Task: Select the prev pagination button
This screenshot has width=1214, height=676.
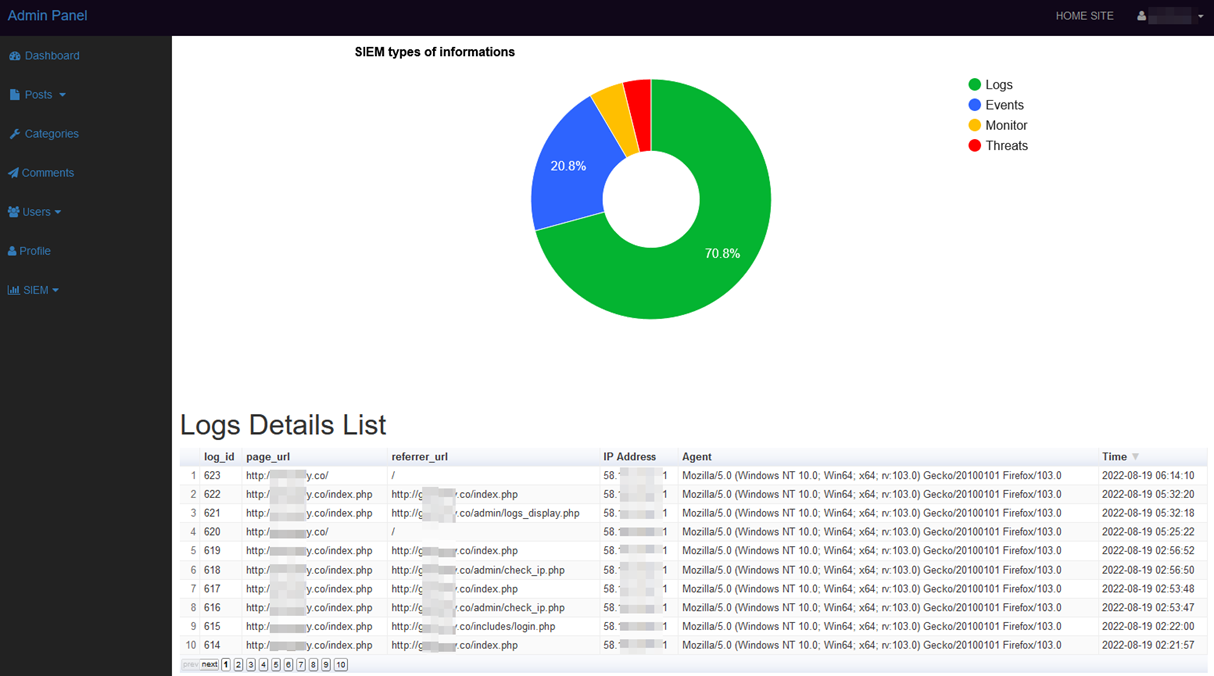Action: 189,665
